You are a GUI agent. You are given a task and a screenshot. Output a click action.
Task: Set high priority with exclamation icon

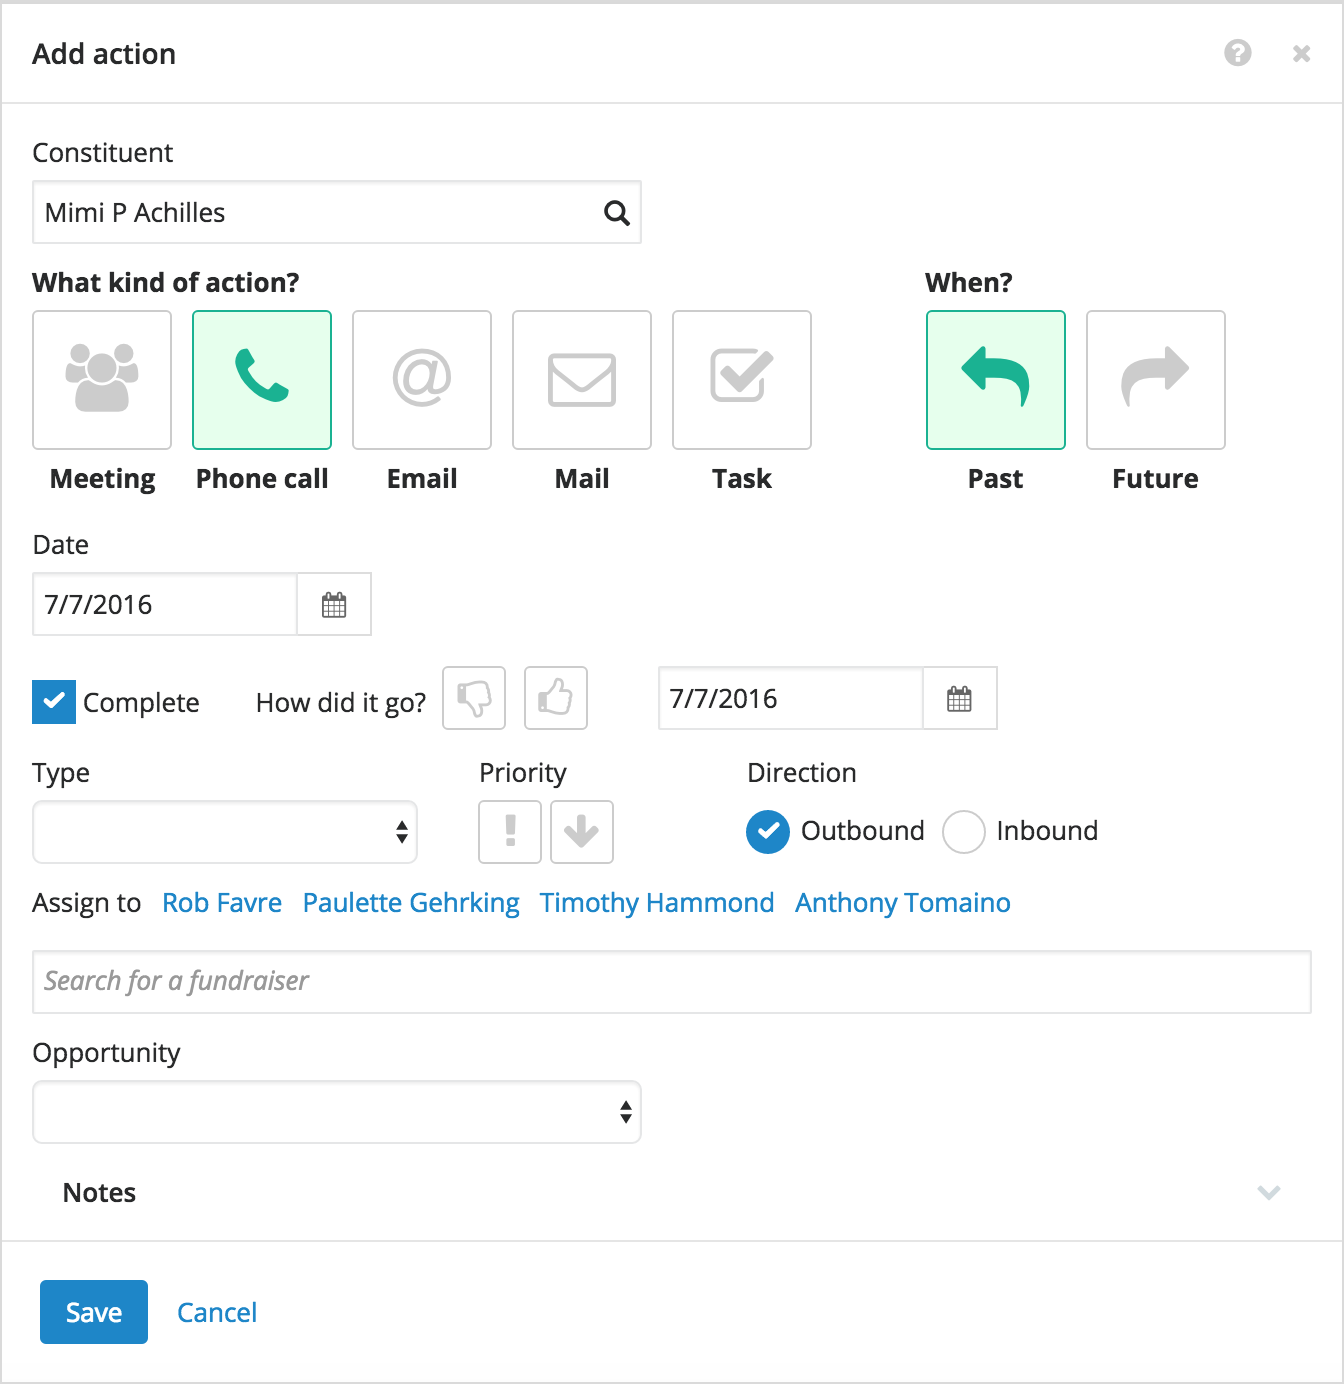tap(510, 832)
